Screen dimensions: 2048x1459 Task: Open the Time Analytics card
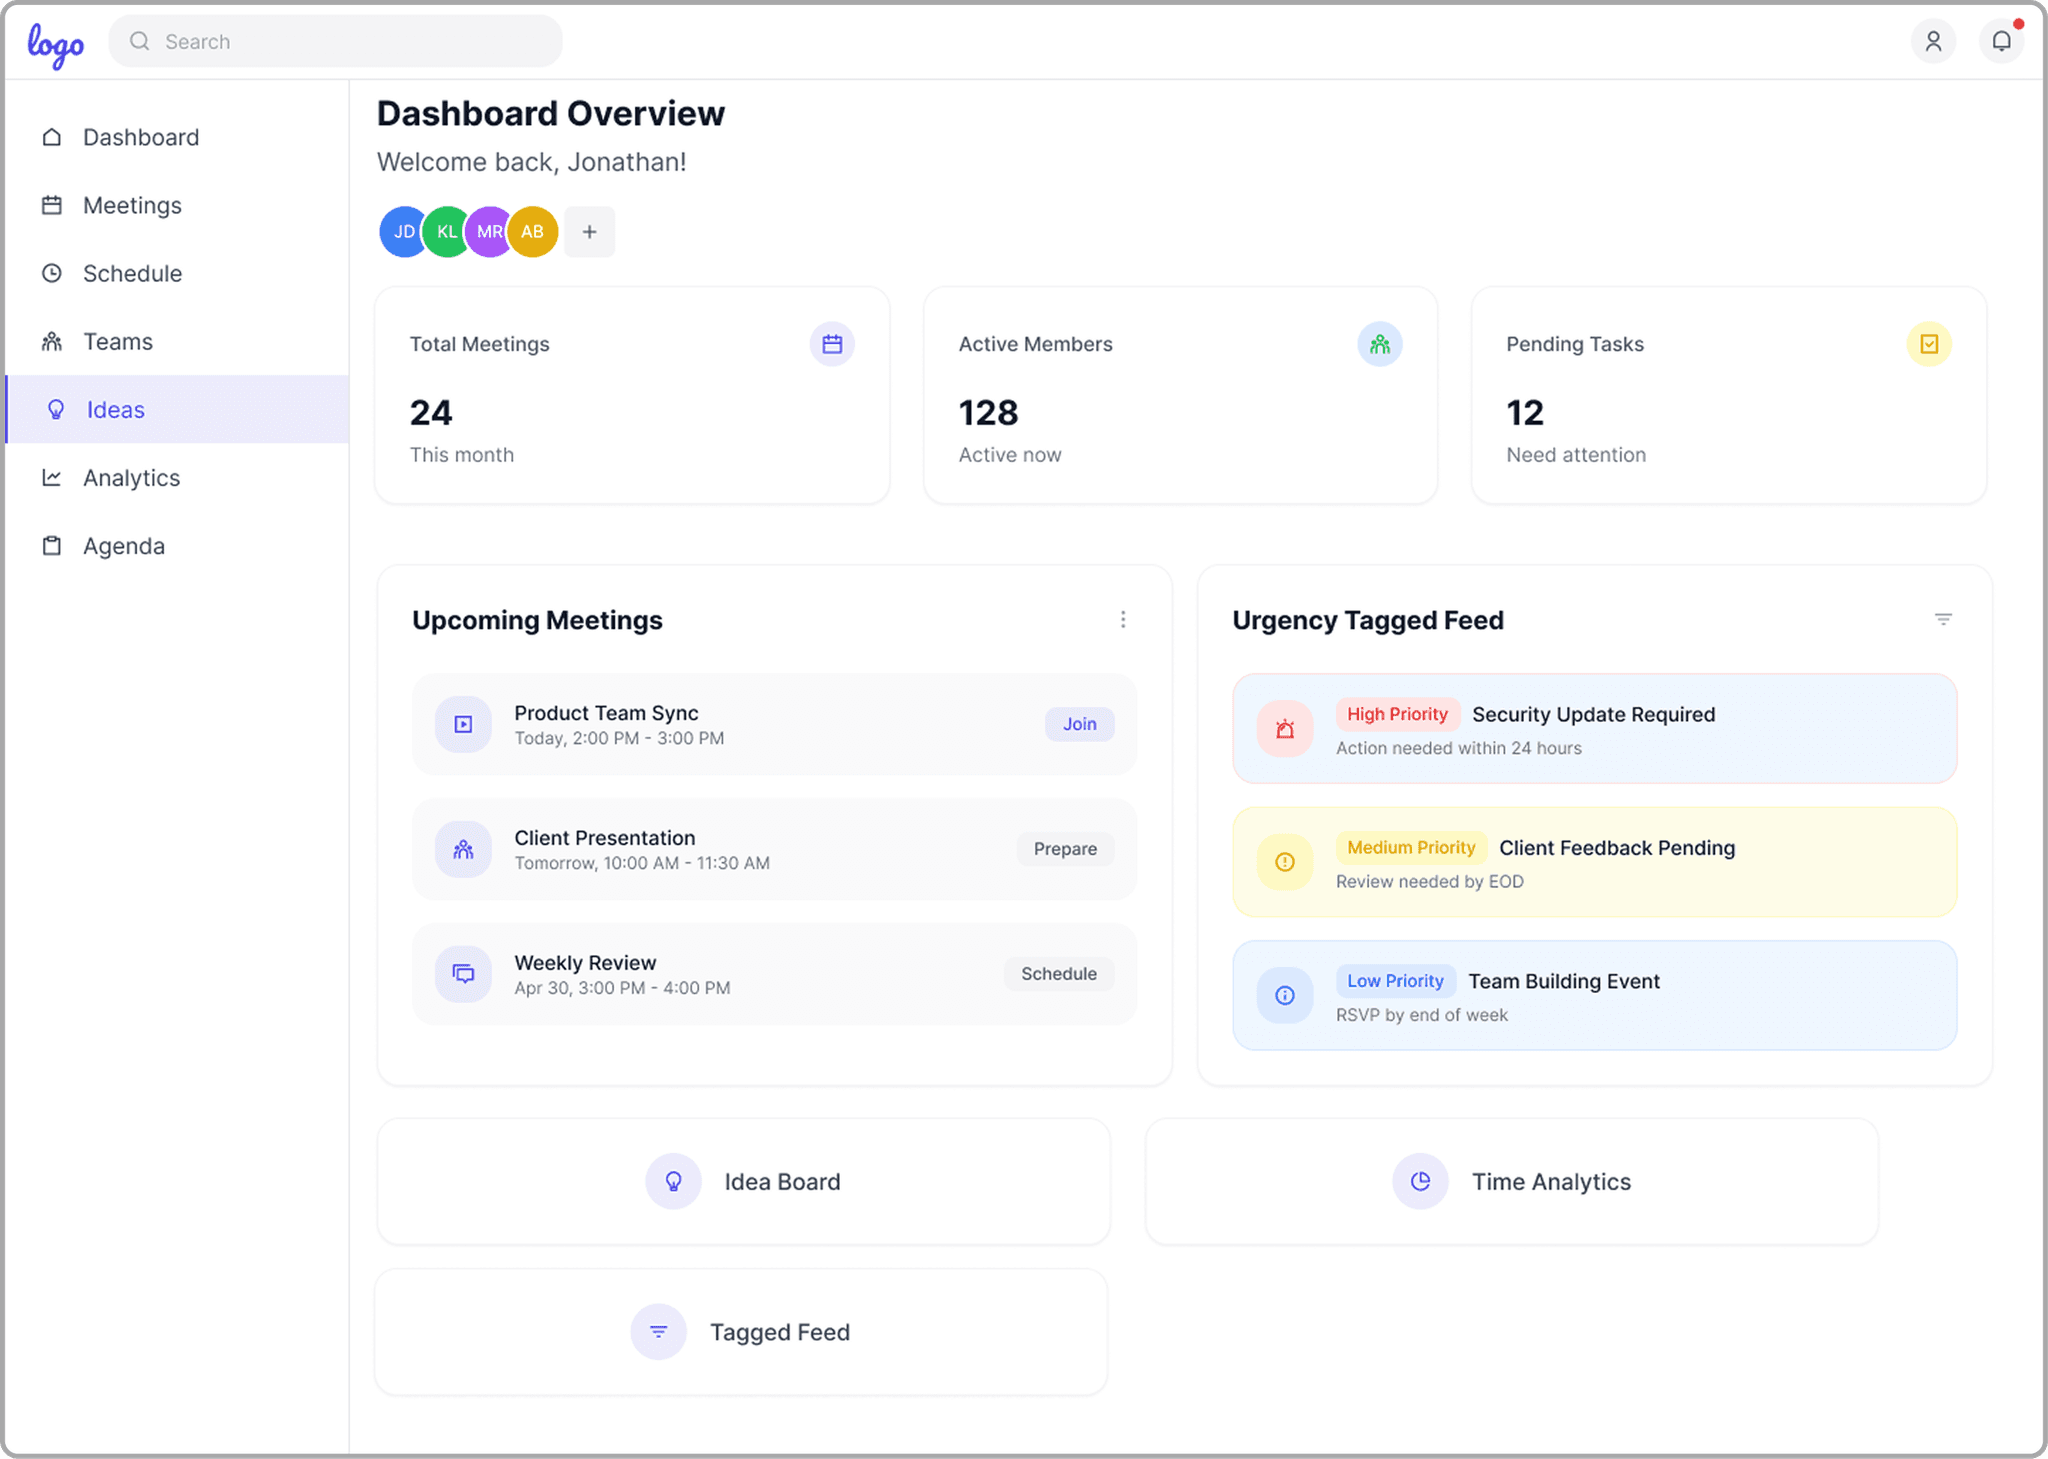[1511, 1182]
